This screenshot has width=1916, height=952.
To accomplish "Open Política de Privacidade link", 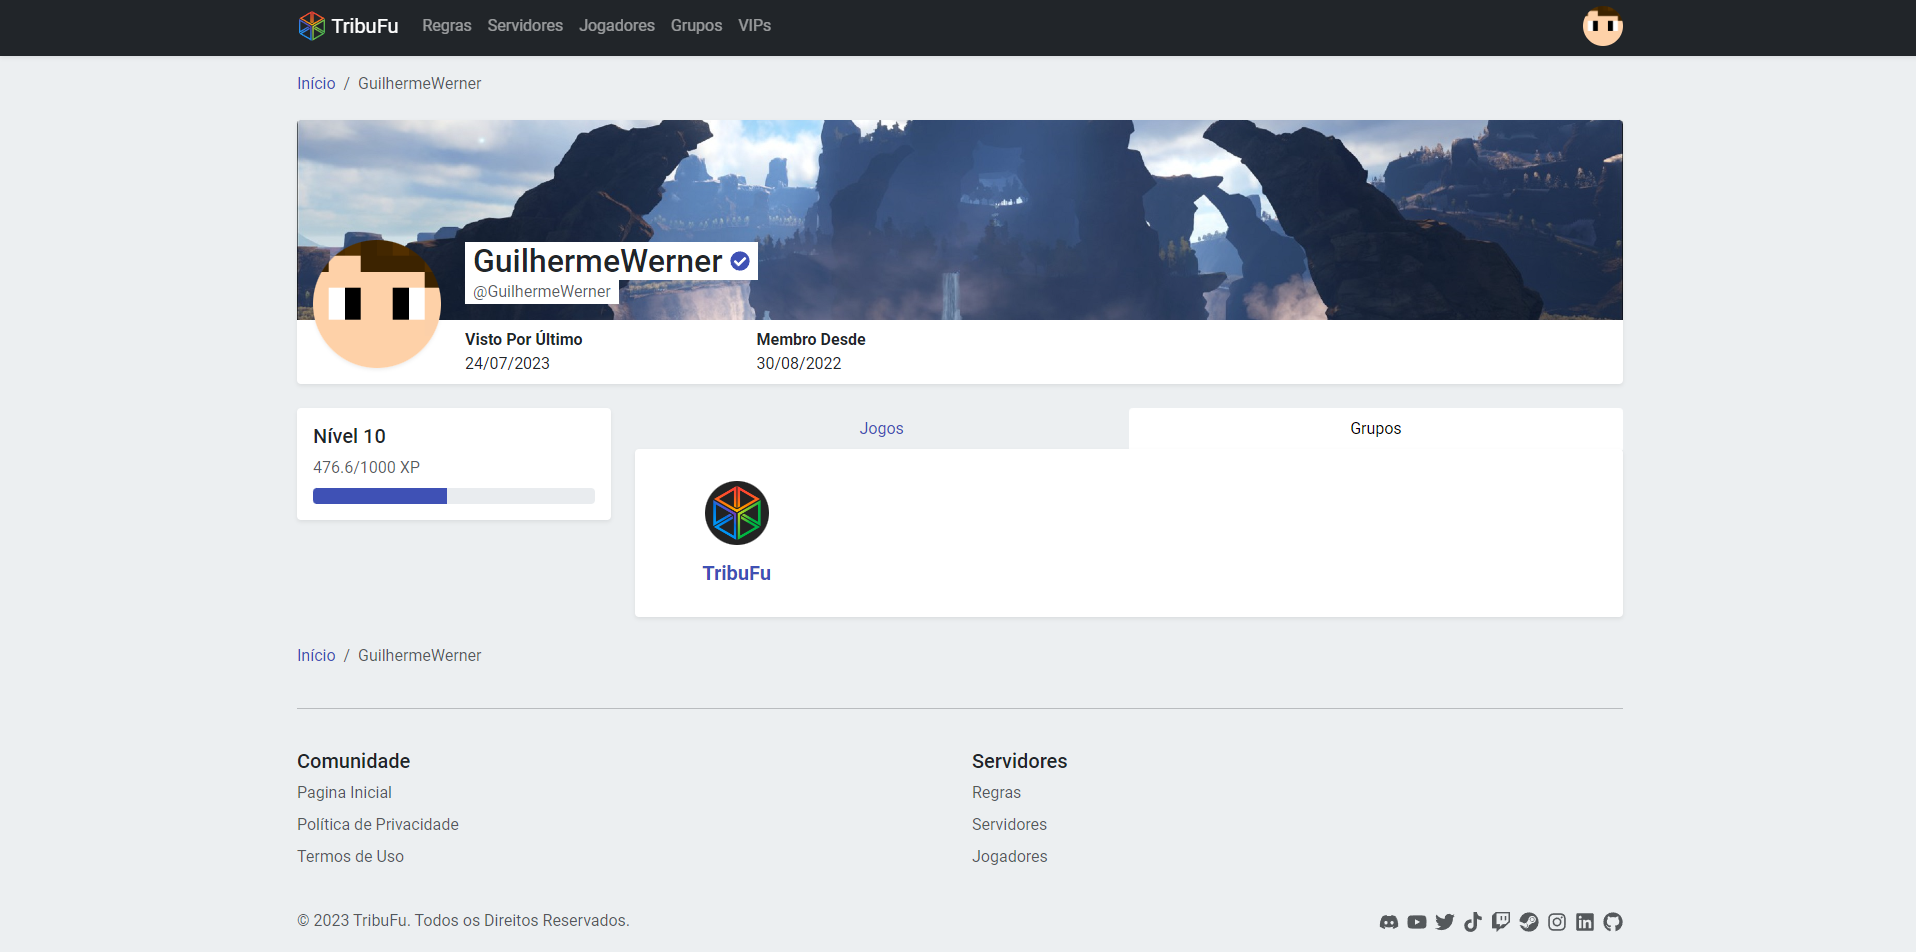I will [378, 824].
